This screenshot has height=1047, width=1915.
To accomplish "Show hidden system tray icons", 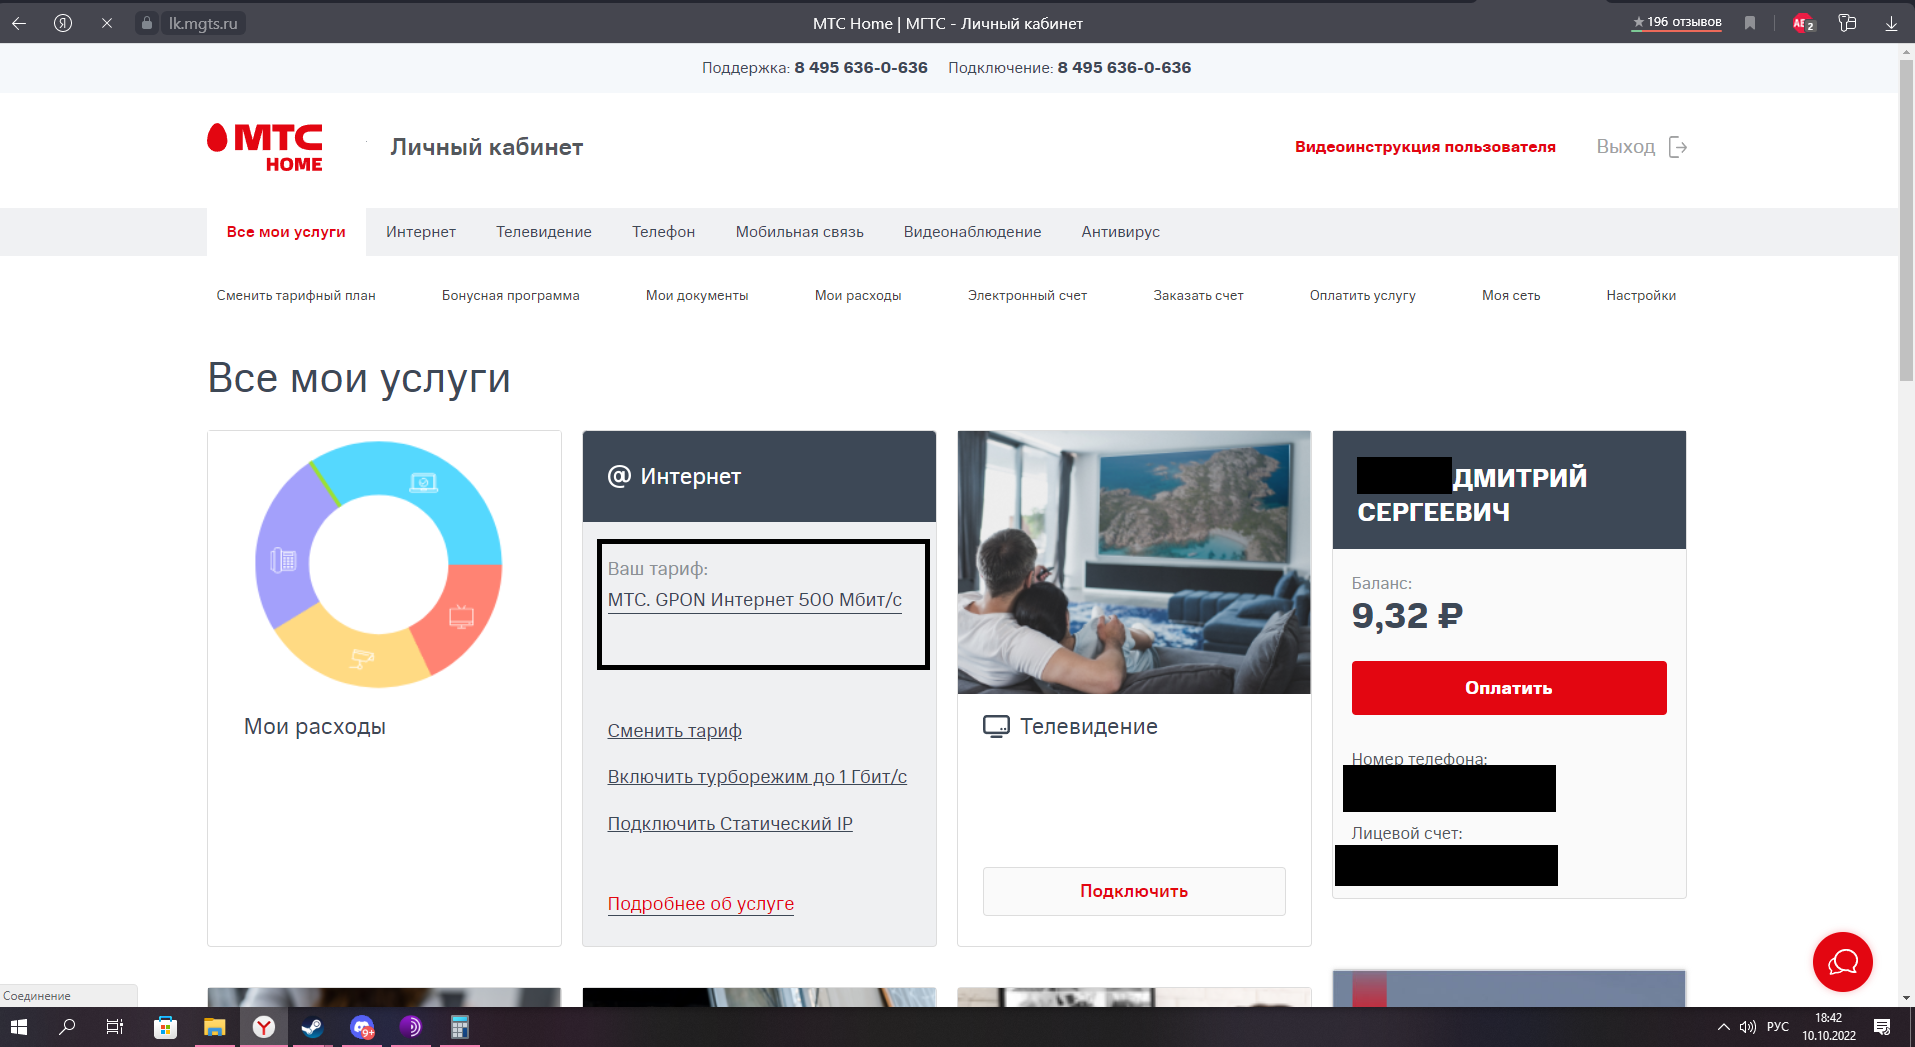I will click(1724, 1027).
